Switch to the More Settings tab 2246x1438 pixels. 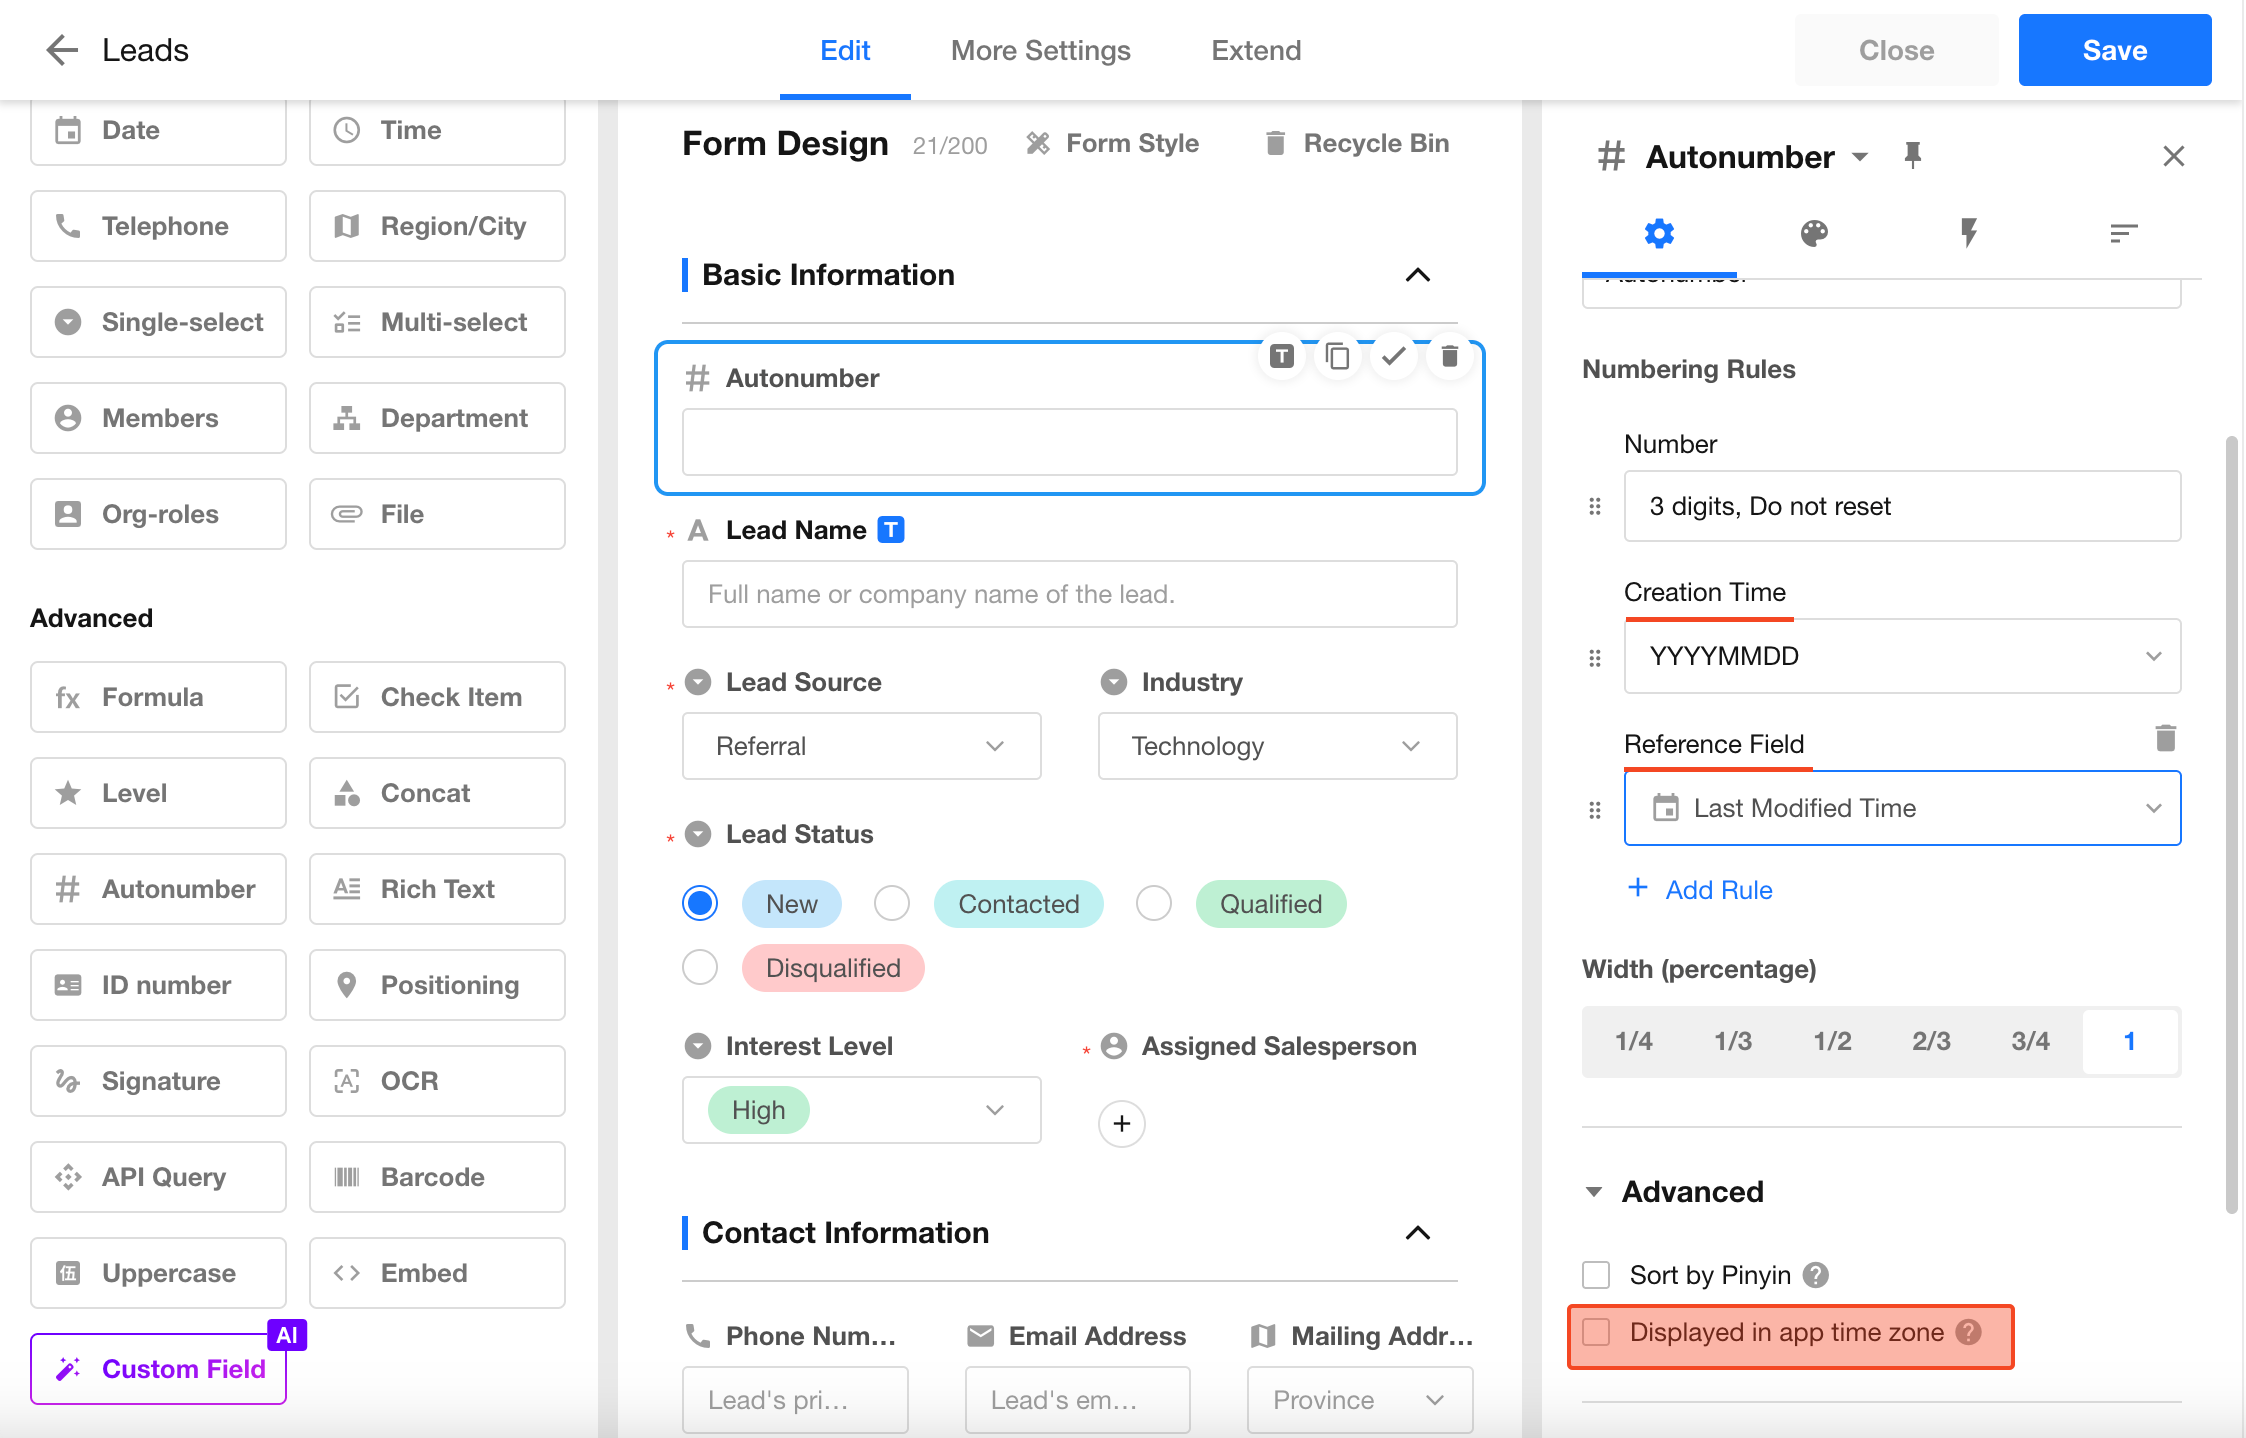1040,50
